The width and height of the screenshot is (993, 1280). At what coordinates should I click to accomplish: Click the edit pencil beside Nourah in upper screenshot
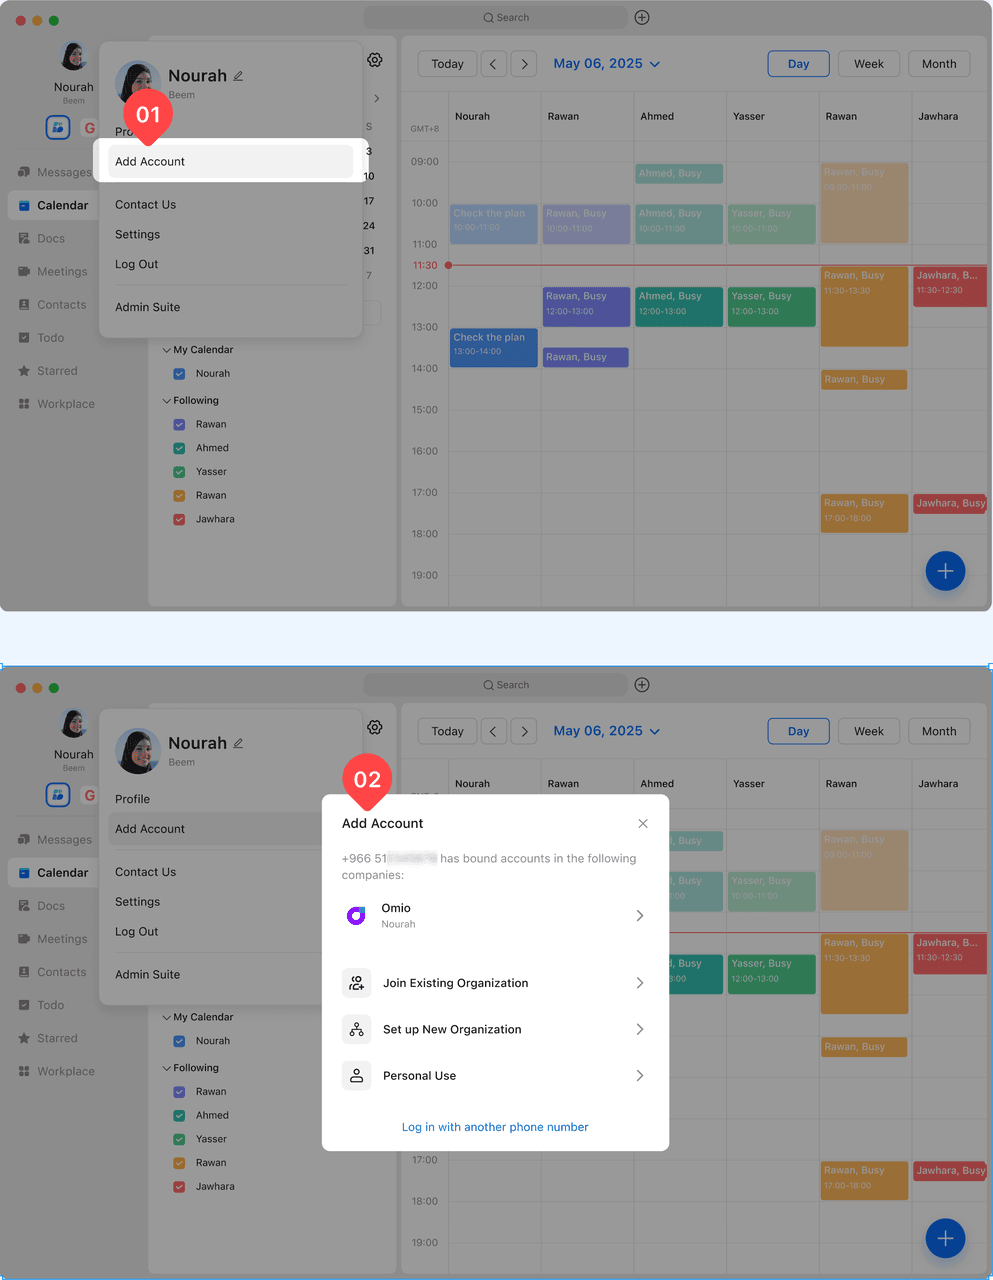point(238,76)
